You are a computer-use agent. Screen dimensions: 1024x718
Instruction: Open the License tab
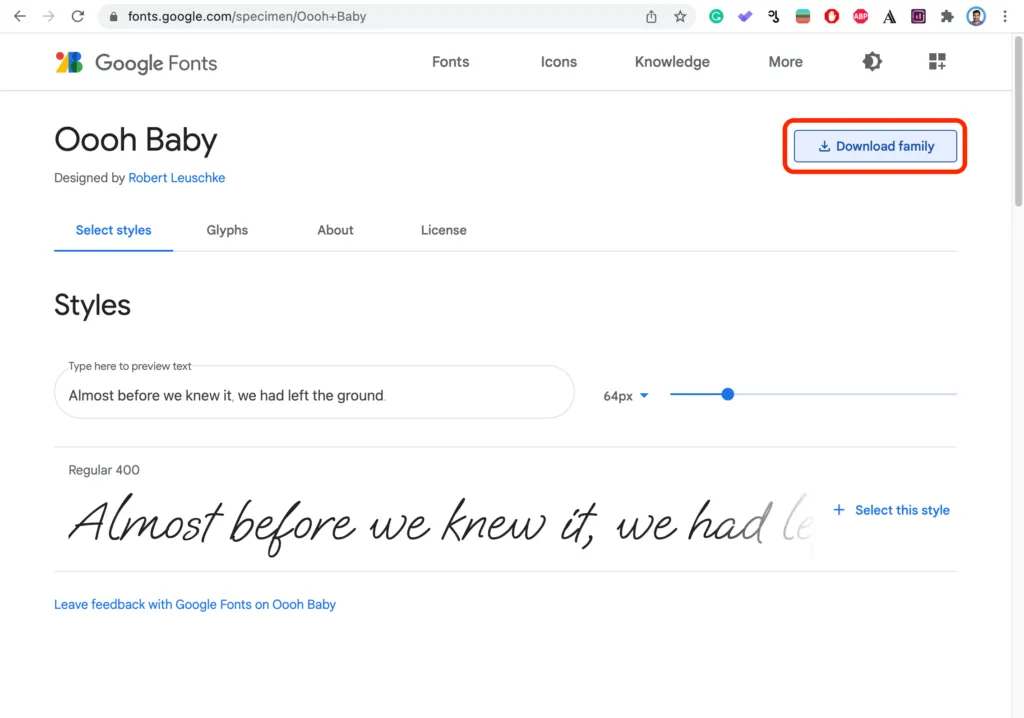[x=443, y=230]
